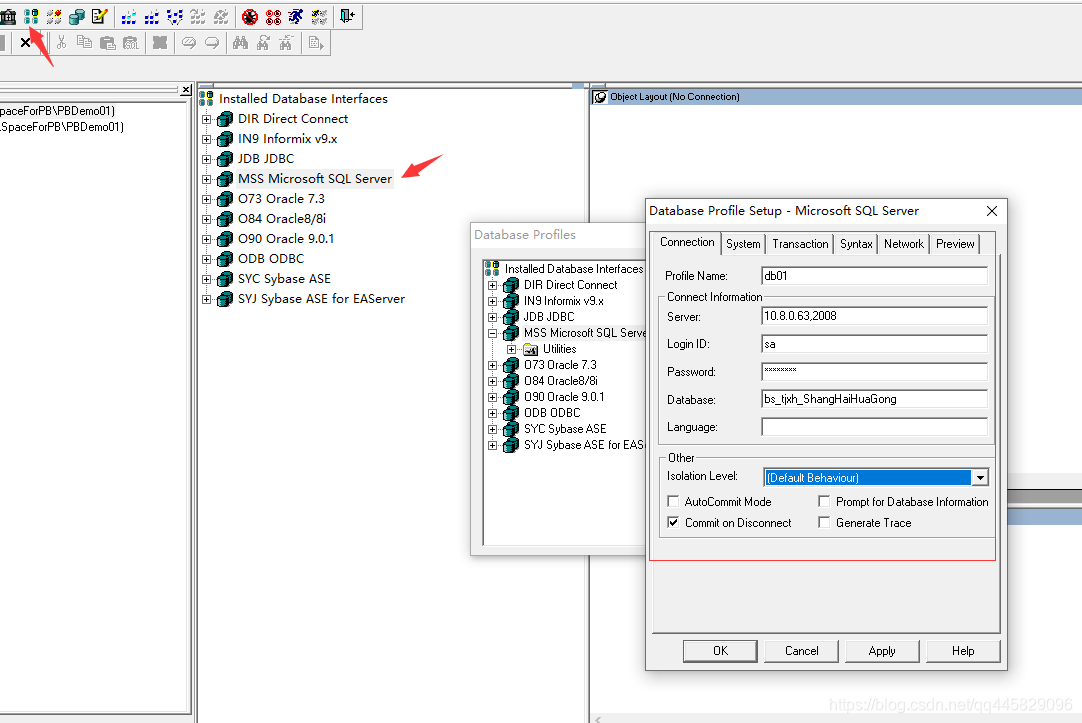
Task: Expand ODB ODBC in main tree
Action: click(x=206, y=259)
